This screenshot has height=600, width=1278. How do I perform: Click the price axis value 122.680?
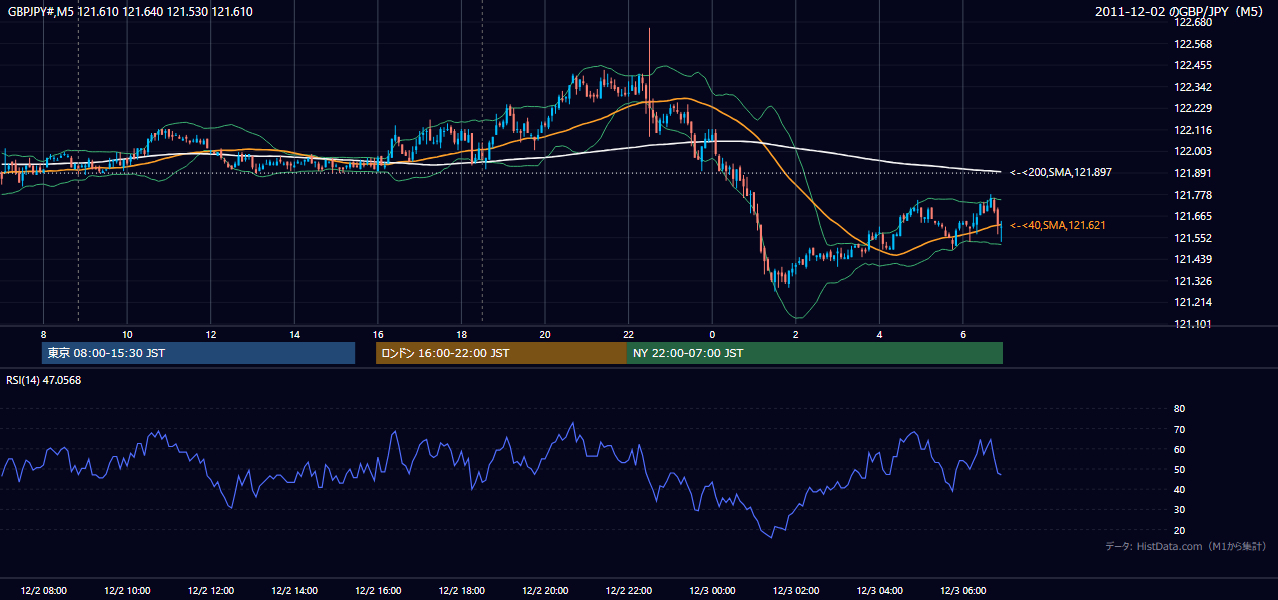(1194, 22)
